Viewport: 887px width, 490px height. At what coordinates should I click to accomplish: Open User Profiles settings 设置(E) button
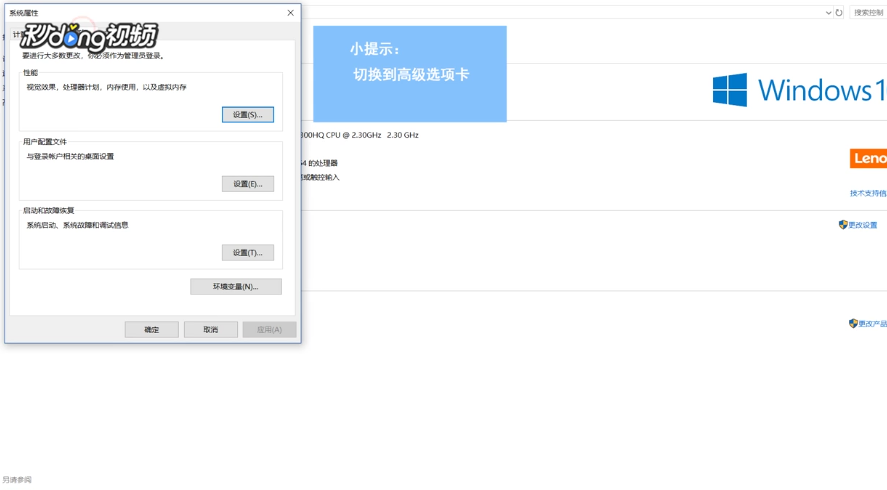pos(248,184)
